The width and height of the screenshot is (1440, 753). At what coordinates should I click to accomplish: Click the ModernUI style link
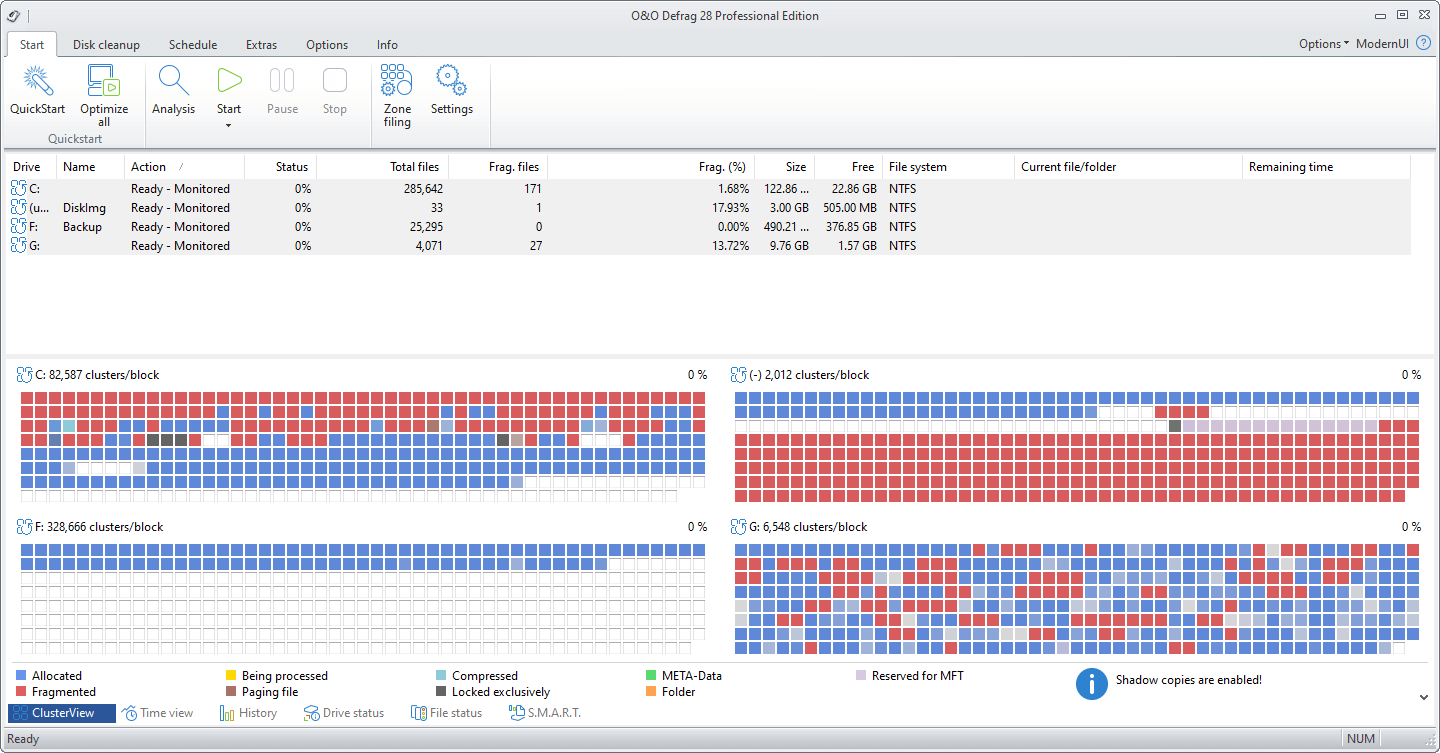point(1383,44)
